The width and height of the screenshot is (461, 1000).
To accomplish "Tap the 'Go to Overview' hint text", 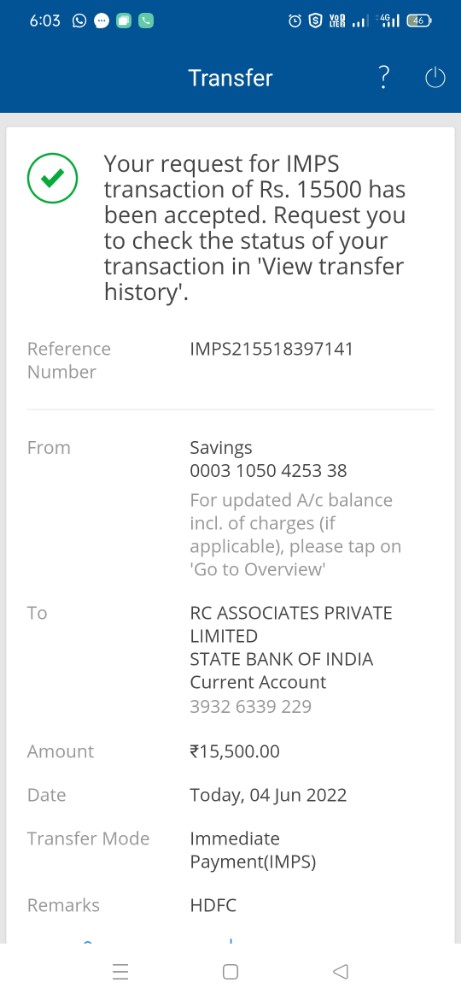I will coord(258,570).
